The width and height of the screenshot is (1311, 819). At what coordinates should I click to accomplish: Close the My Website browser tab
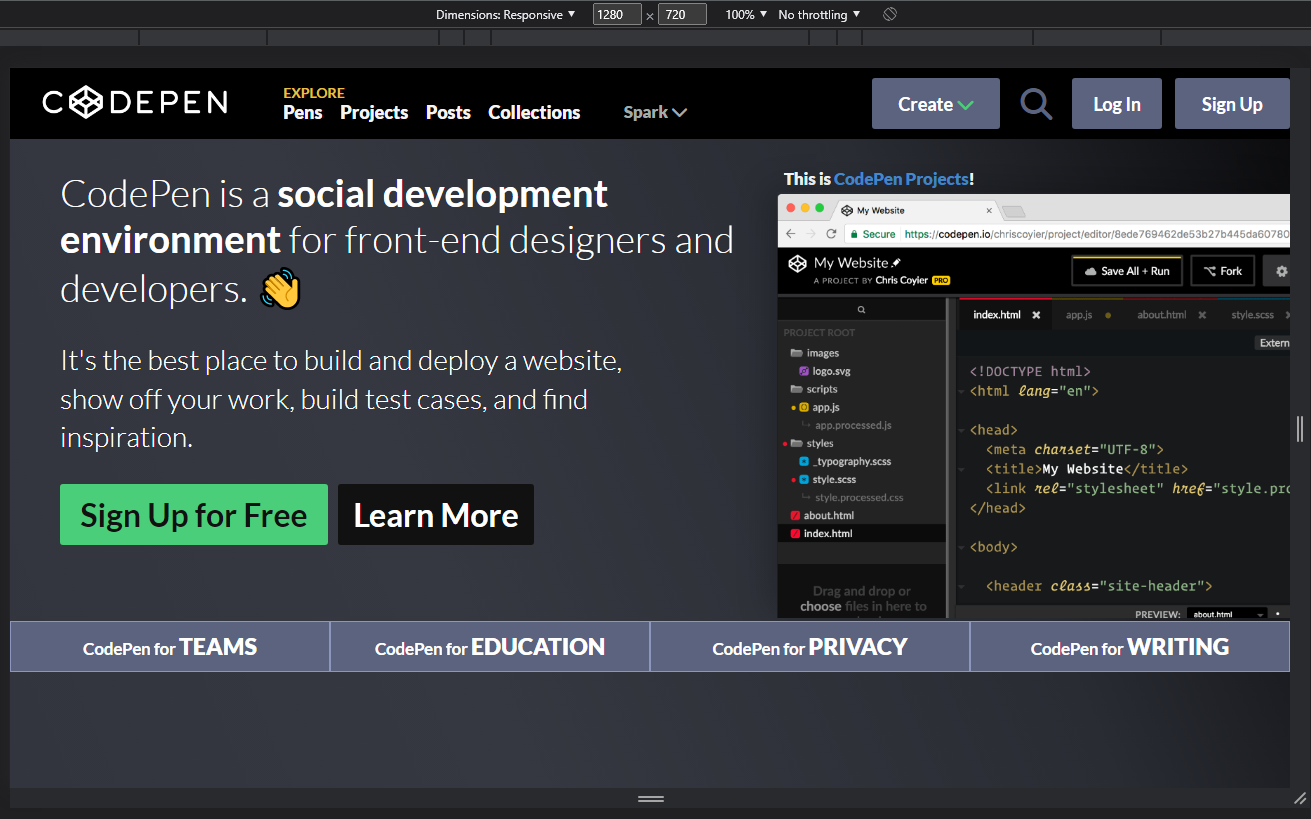[989, 210]
